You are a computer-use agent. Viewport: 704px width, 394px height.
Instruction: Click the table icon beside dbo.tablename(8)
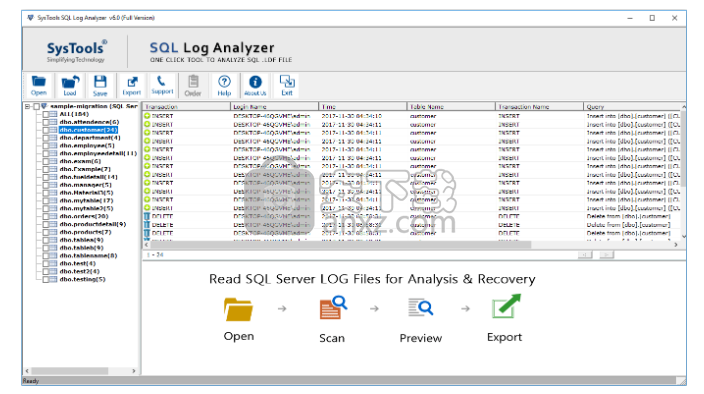[53, 256]
